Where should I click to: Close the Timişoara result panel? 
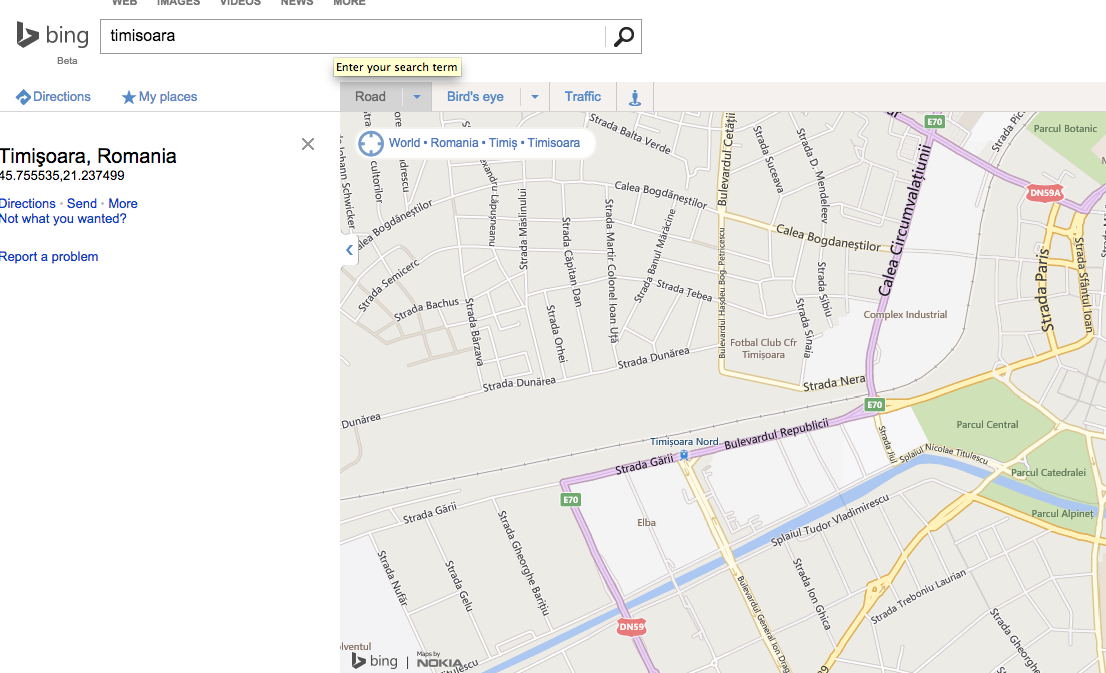[308, 144]
